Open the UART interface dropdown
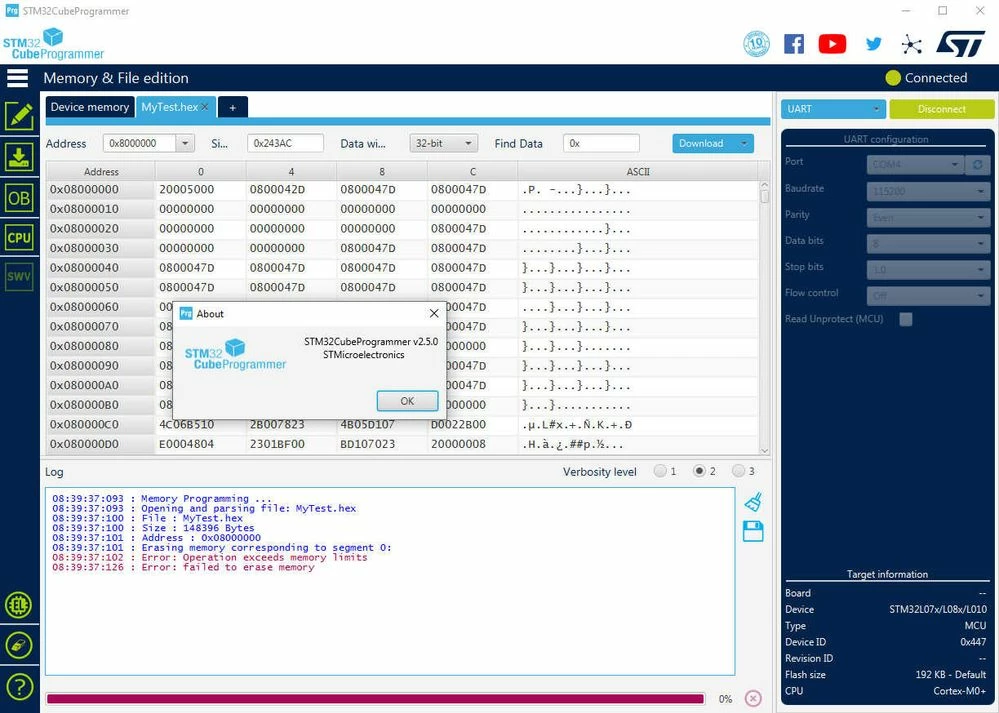The image size is (999, 713). [x=833, y=109]
